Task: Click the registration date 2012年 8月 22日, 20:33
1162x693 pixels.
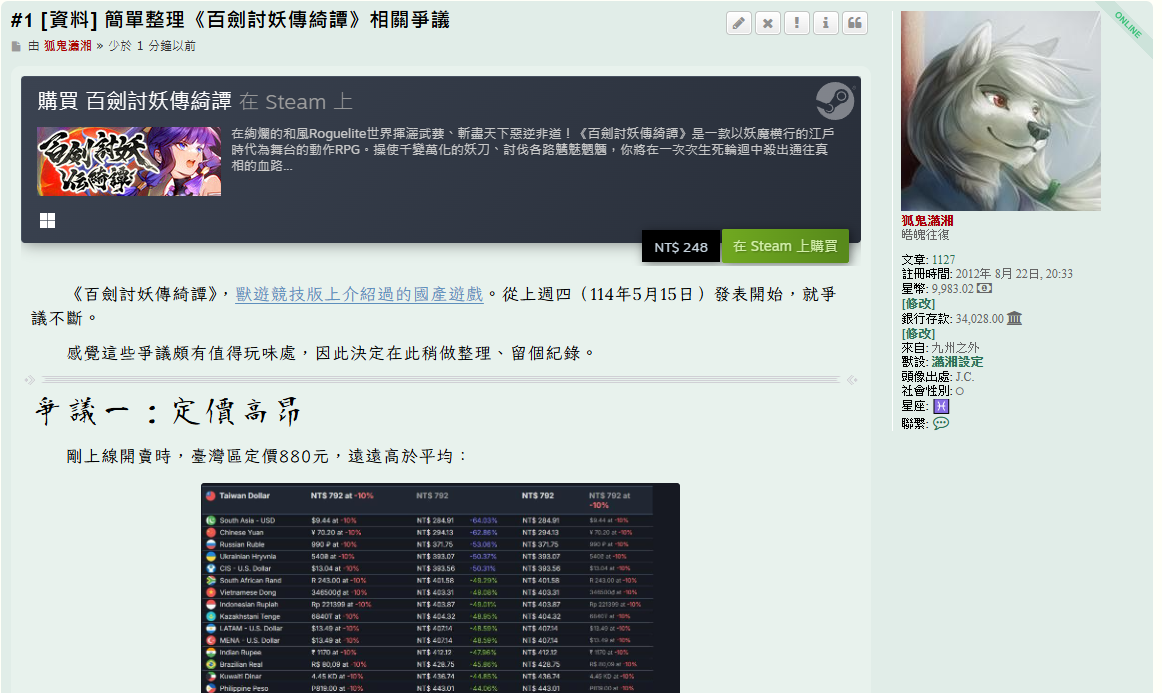Action: coord(1014,273)
